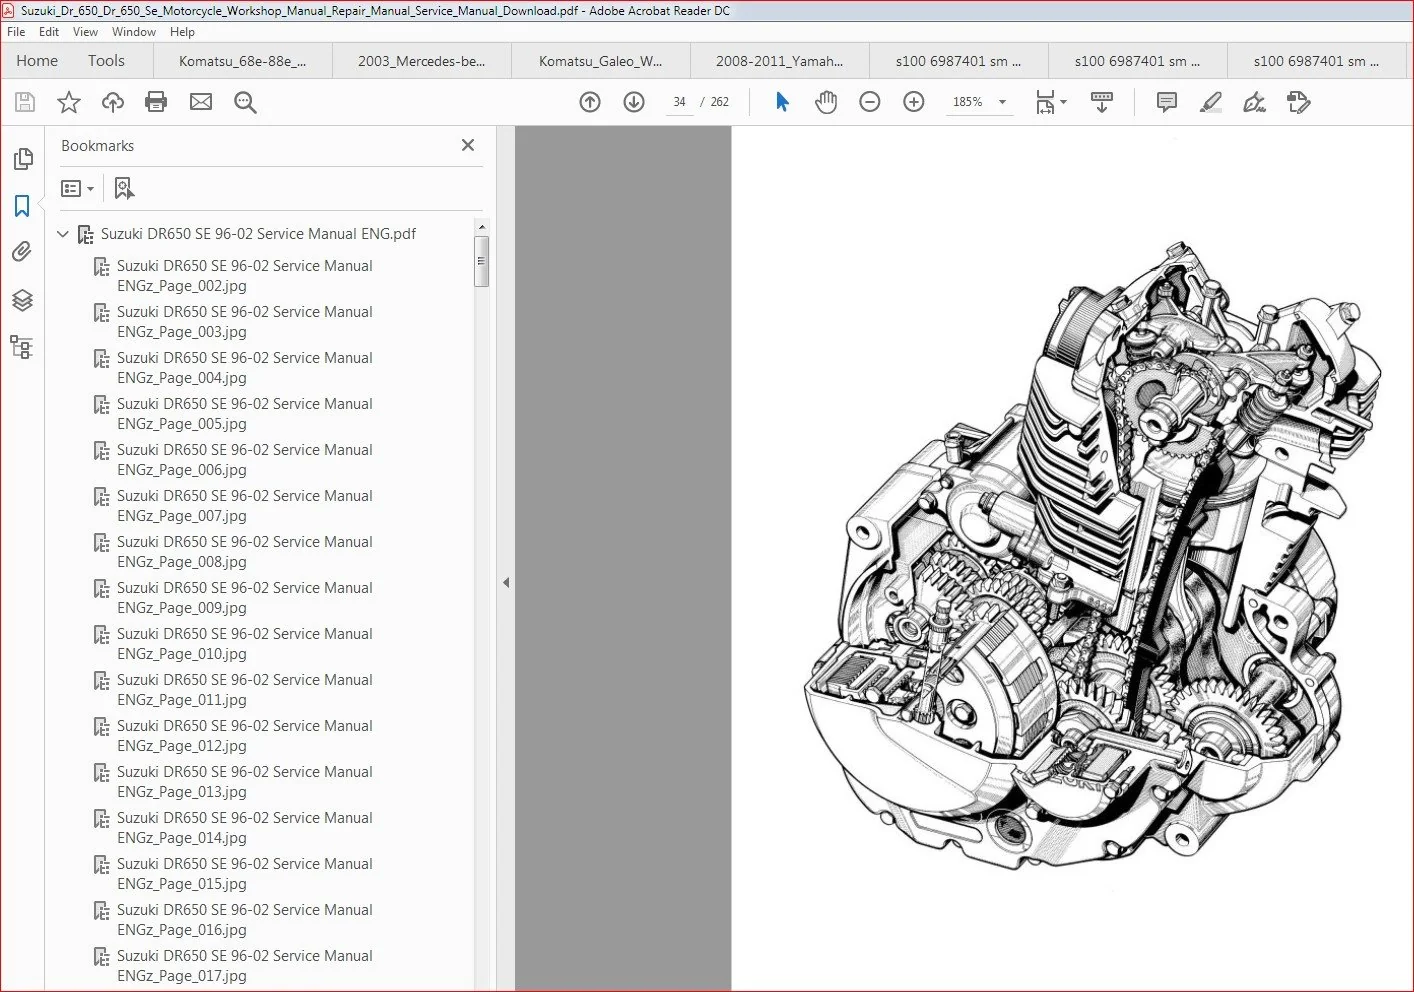
Task: Go to the previous page with the up arrow
Action: pos(590,102)
